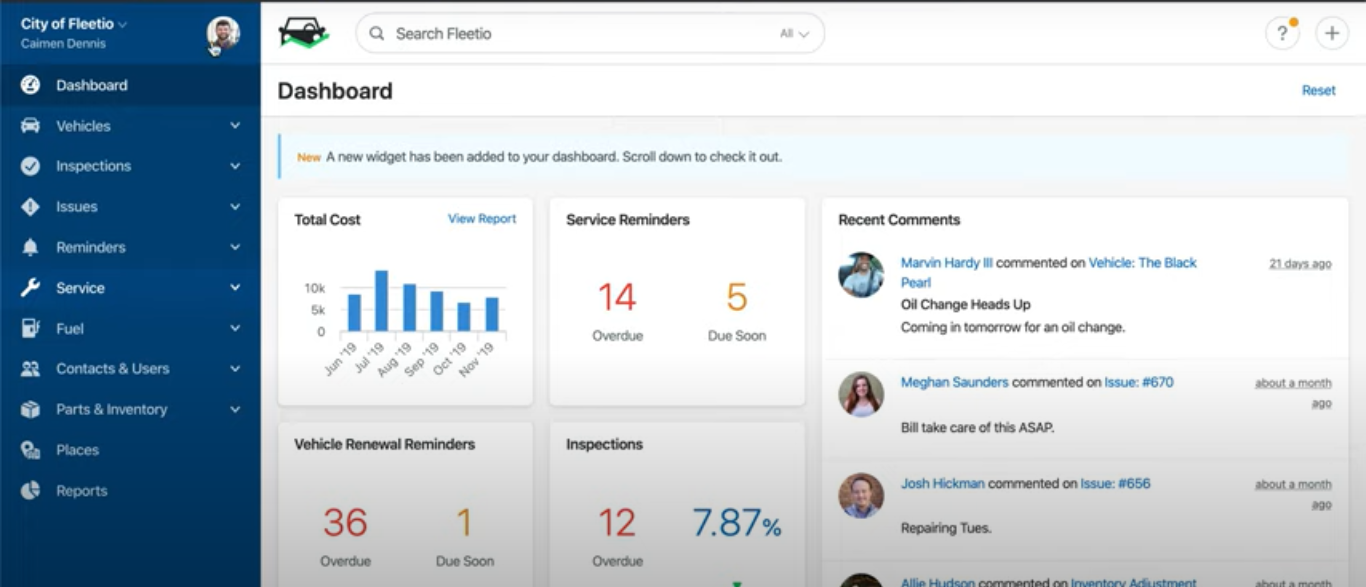The image size is (1366, 587).
Task: Click the Reports pie chart icon
Action: pos(30,491)
